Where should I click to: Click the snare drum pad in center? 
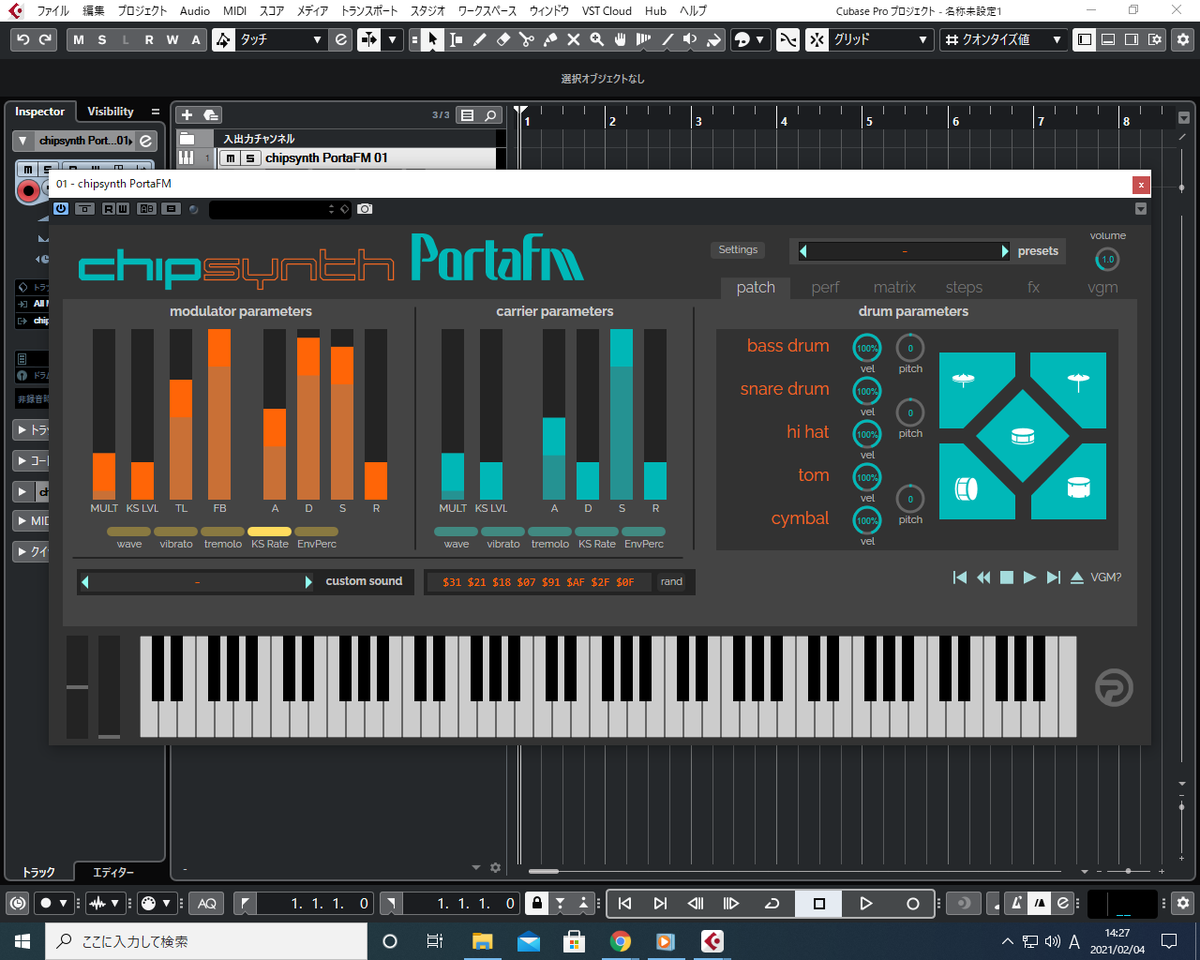[1022, 436]
